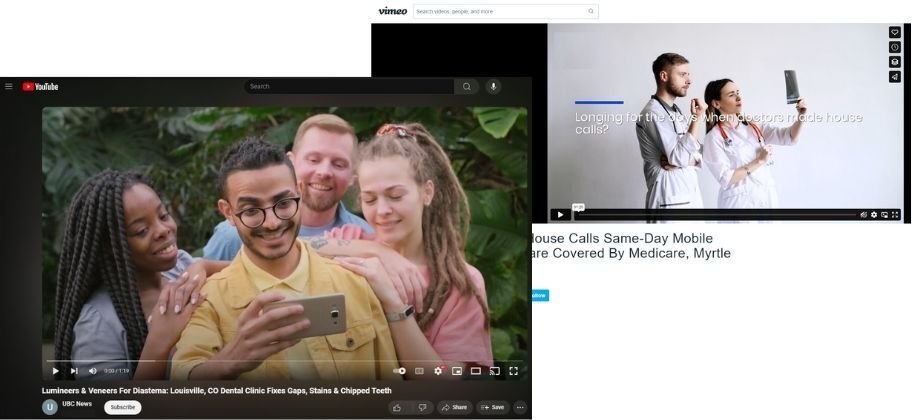Click the YouTube voice search microphone
Viewport: 912px width, 420px height.
tap(493, 87)
